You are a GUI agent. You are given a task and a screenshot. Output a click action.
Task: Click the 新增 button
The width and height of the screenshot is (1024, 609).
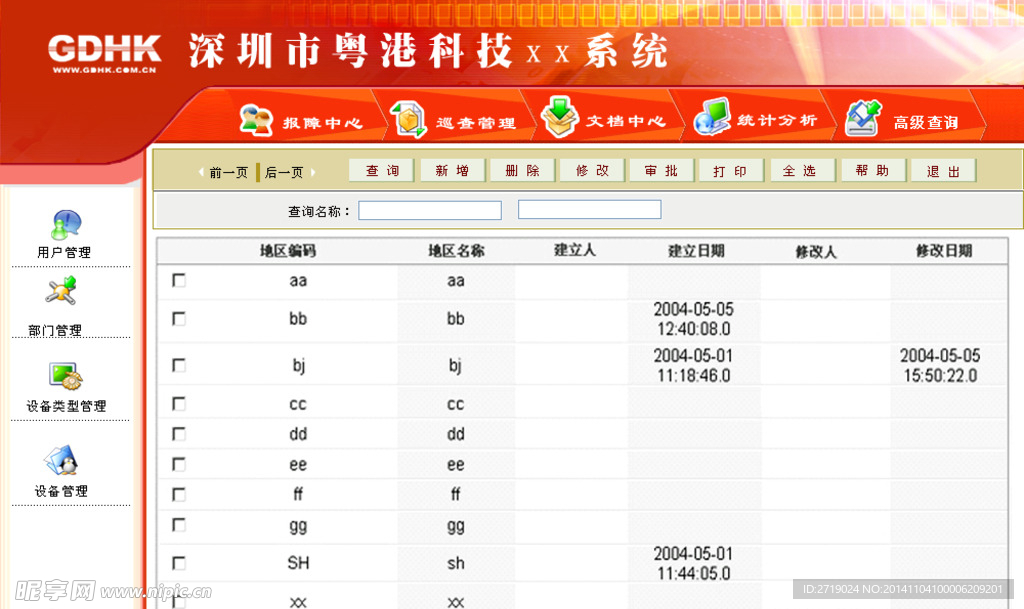[x=452, y=171]
